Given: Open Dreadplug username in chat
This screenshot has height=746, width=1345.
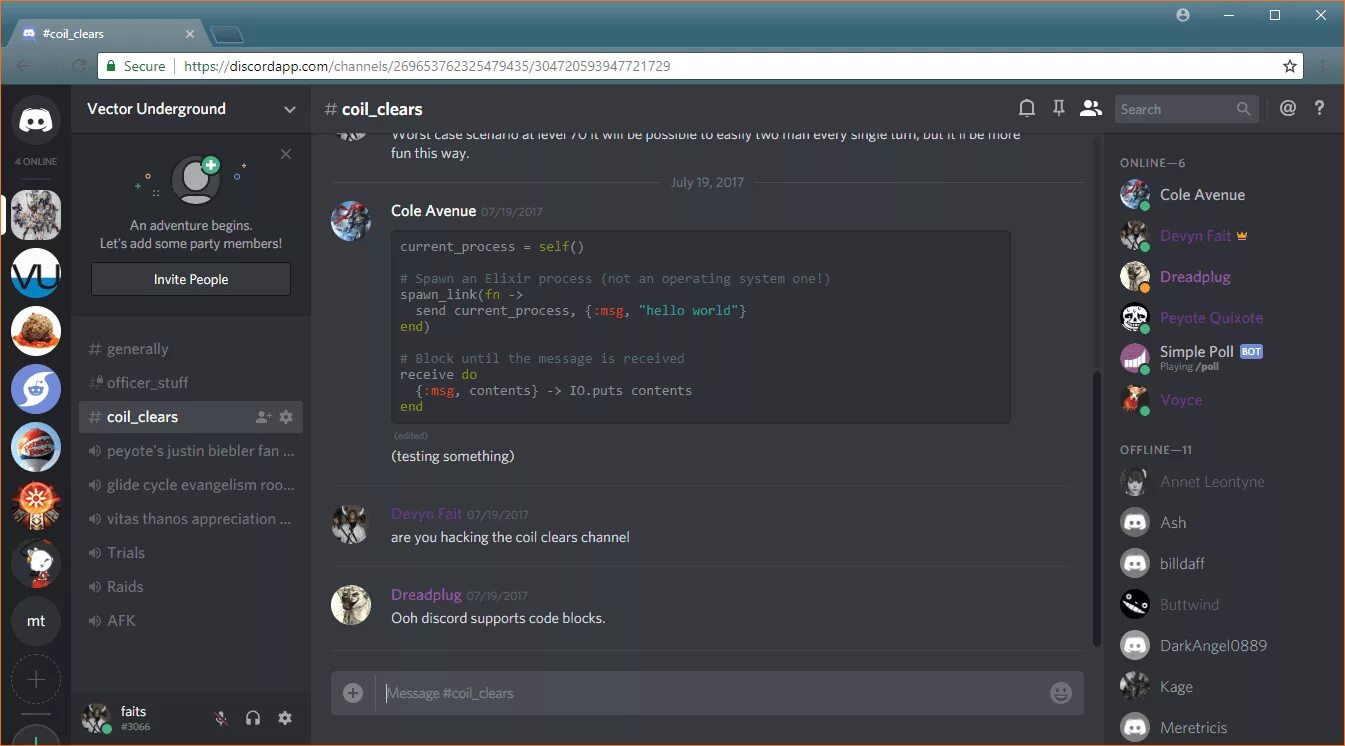Looking at the screenshot, I should tap(426, 595).
